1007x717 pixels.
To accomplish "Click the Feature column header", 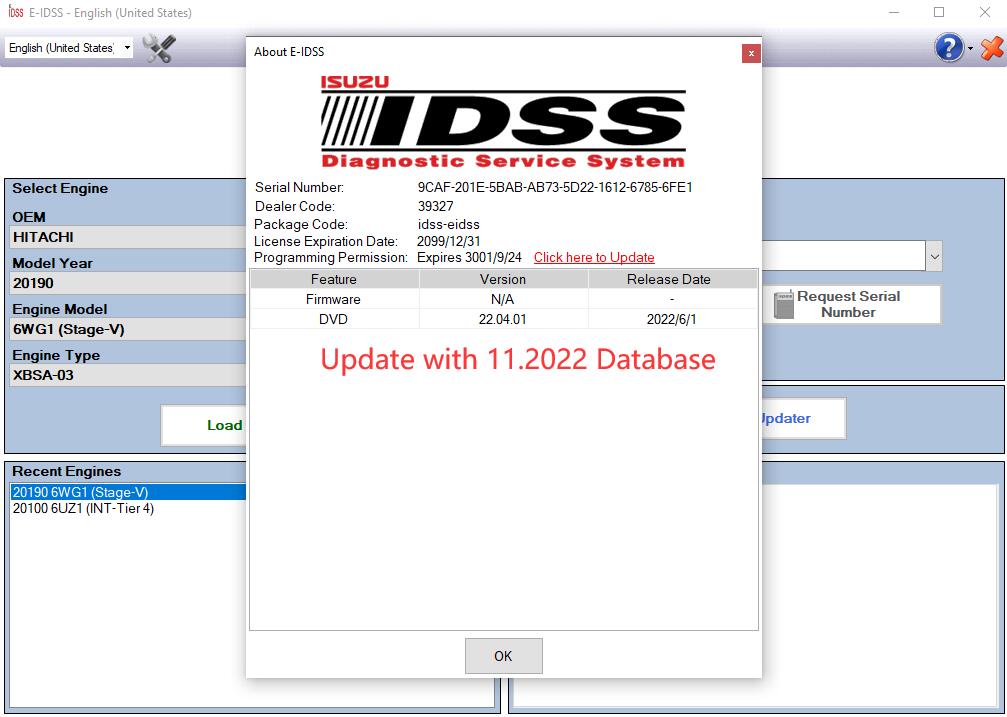I will click(334, 279).
